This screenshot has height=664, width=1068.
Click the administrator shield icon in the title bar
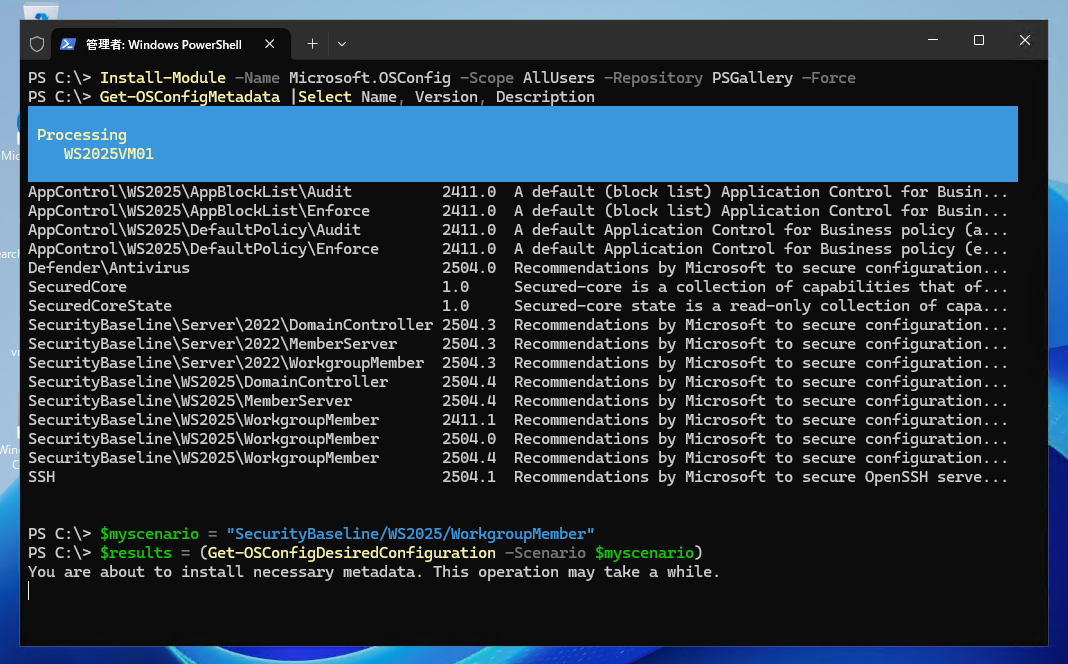click(36, 43)
